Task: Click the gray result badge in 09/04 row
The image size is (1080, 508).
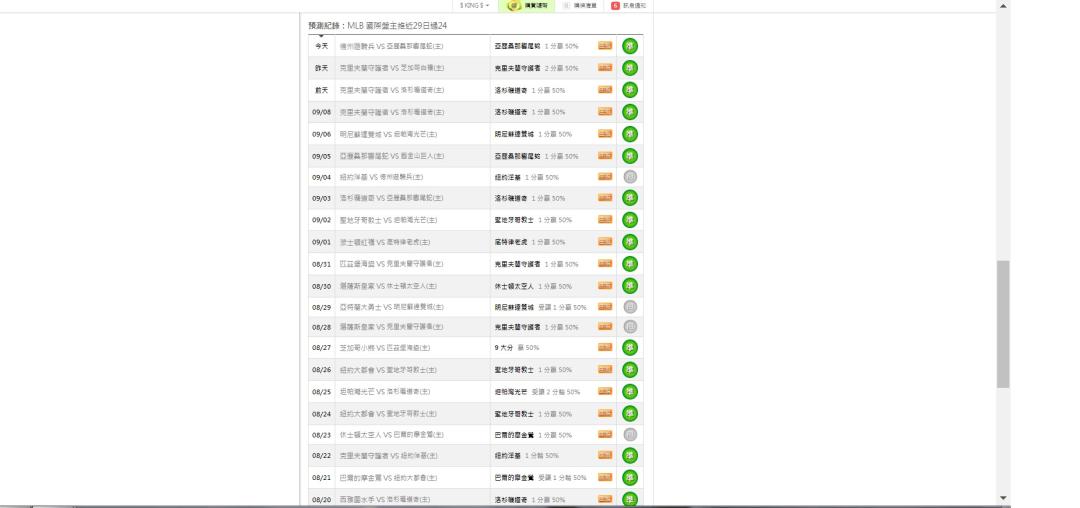Action: click(x=630, y=177)
